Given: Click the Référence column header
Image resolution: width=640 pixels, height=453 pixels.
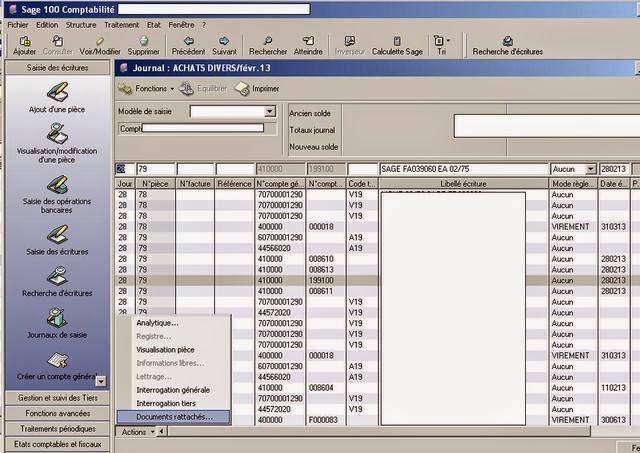Looking at the screenshot, I should [235, 184].
